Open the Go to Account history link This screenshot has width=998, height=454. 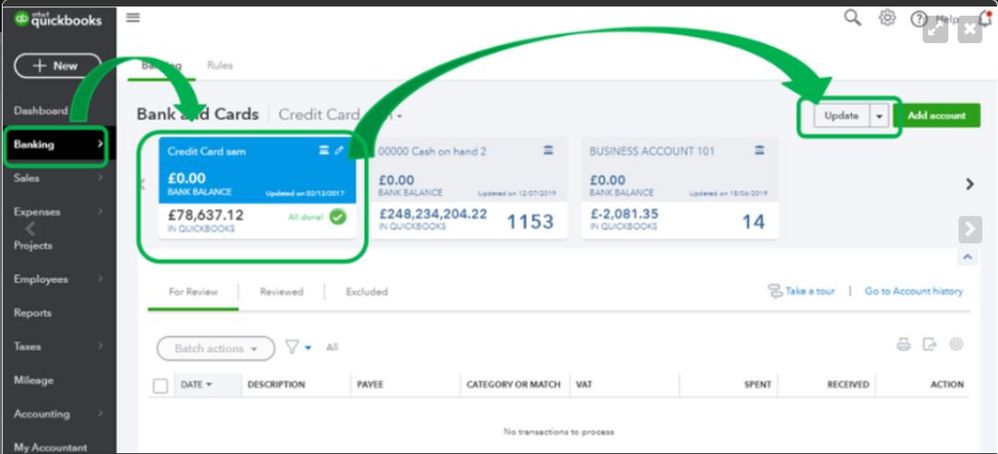913,291
